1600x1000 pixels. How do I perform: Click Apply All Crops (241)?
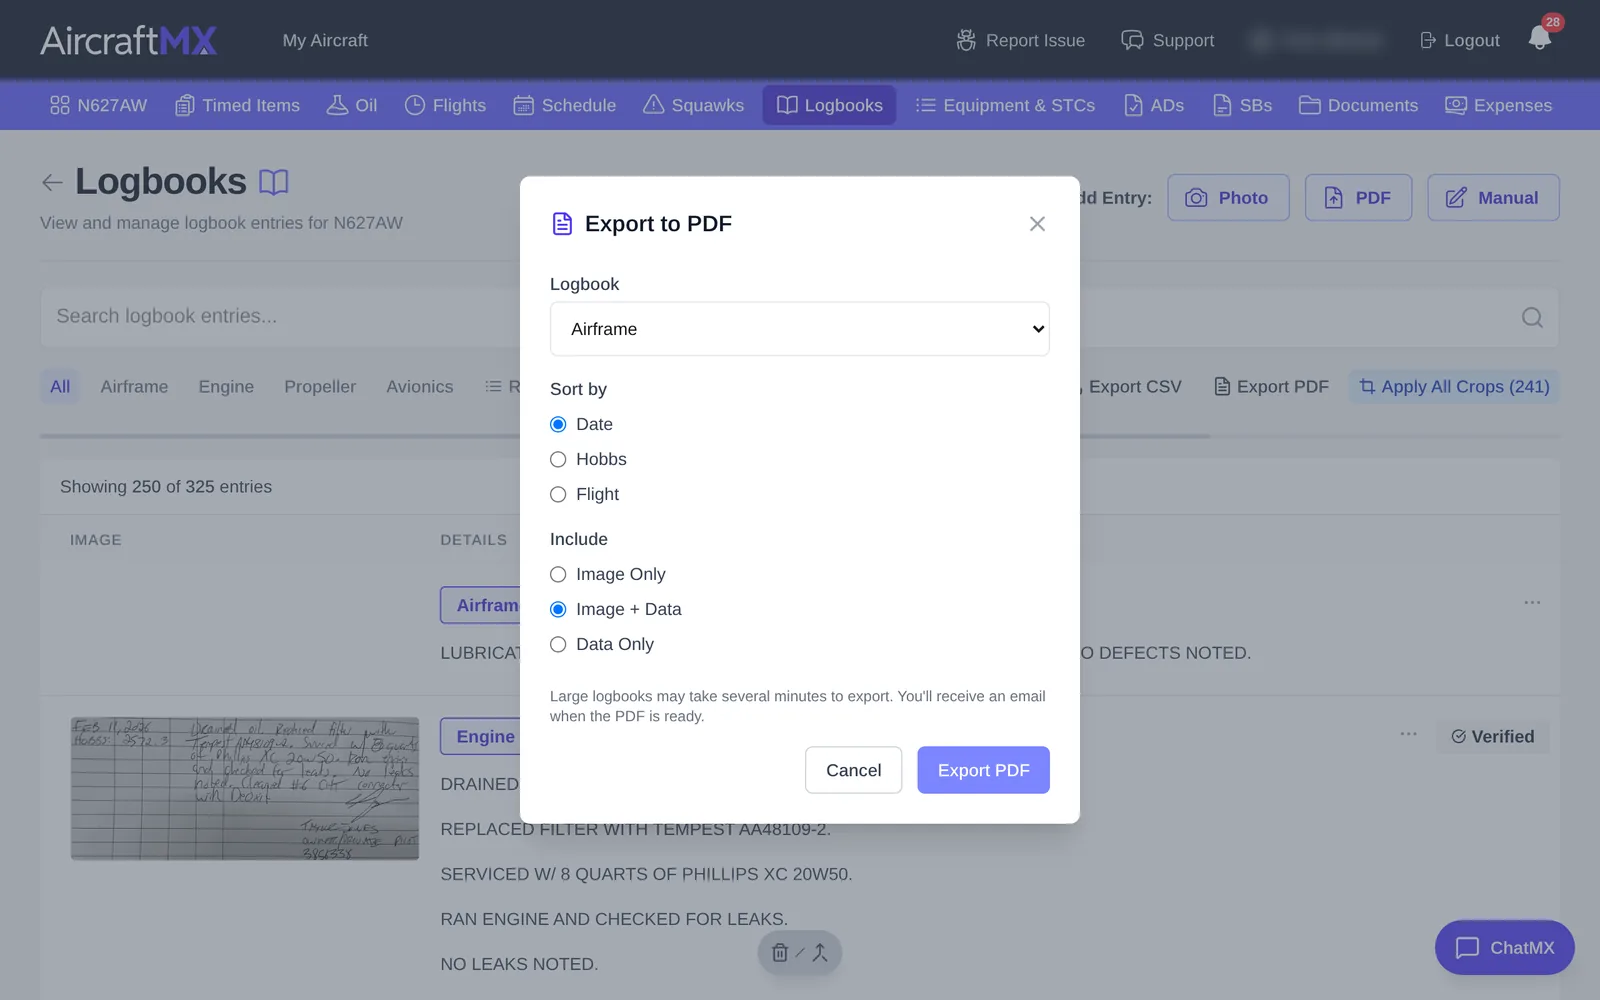pos(1454,387)
